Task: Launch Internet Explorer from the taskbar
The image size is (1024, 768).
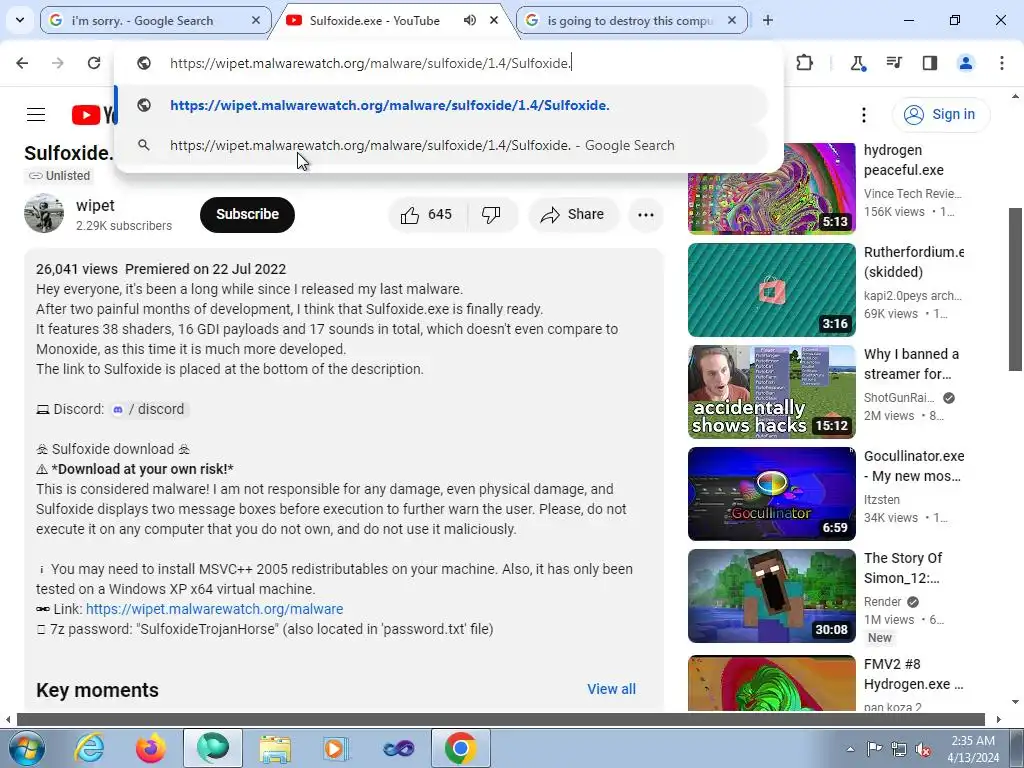Action: click(x=89, y=748)
